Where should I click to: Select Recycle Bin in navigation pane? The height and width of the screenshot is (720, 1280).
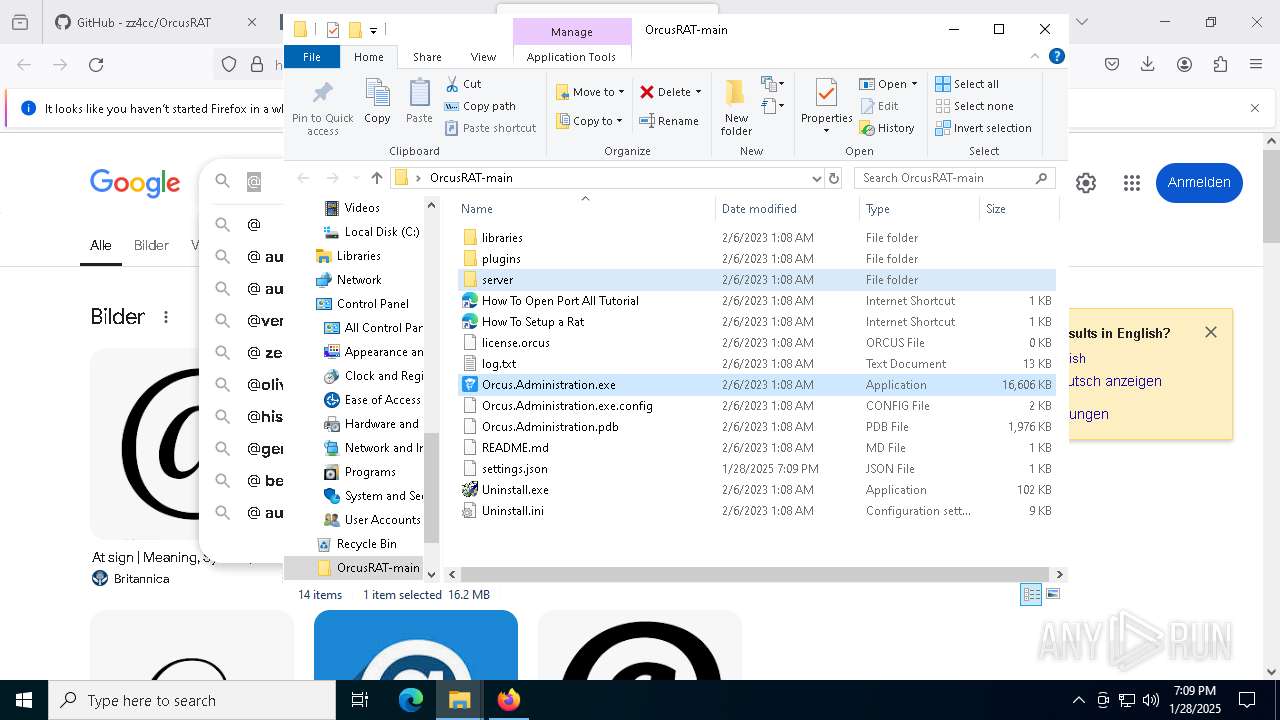tap(366, 544)
